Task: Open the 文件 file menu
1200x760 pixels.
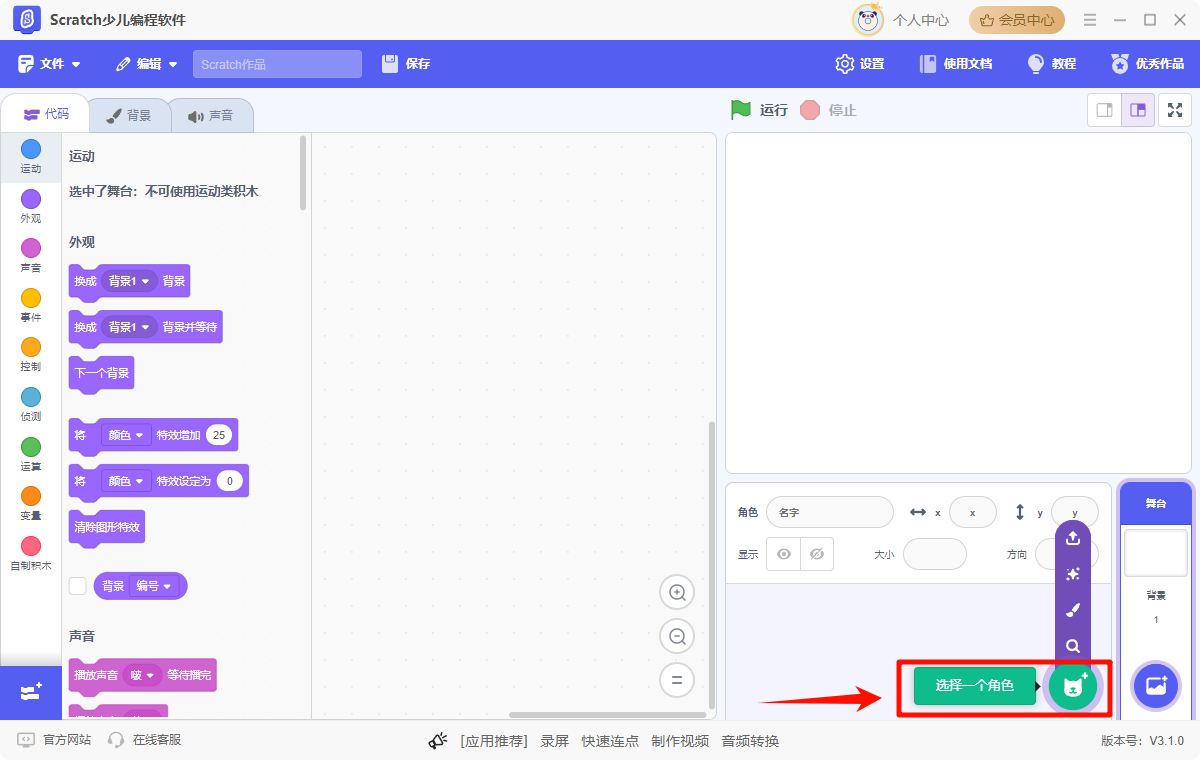Action: [50, 64]
